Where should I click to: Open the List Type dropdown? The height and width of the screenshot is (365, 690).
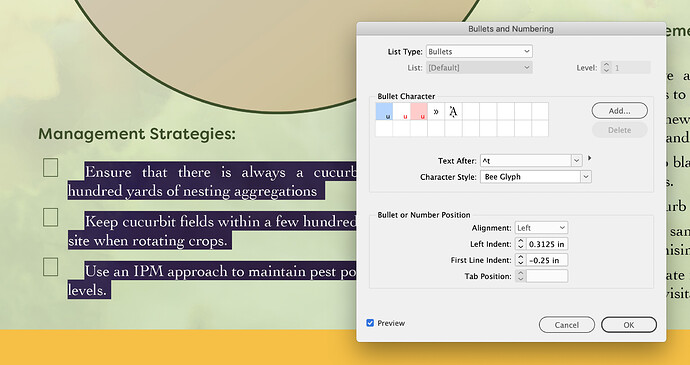point(479,52)
